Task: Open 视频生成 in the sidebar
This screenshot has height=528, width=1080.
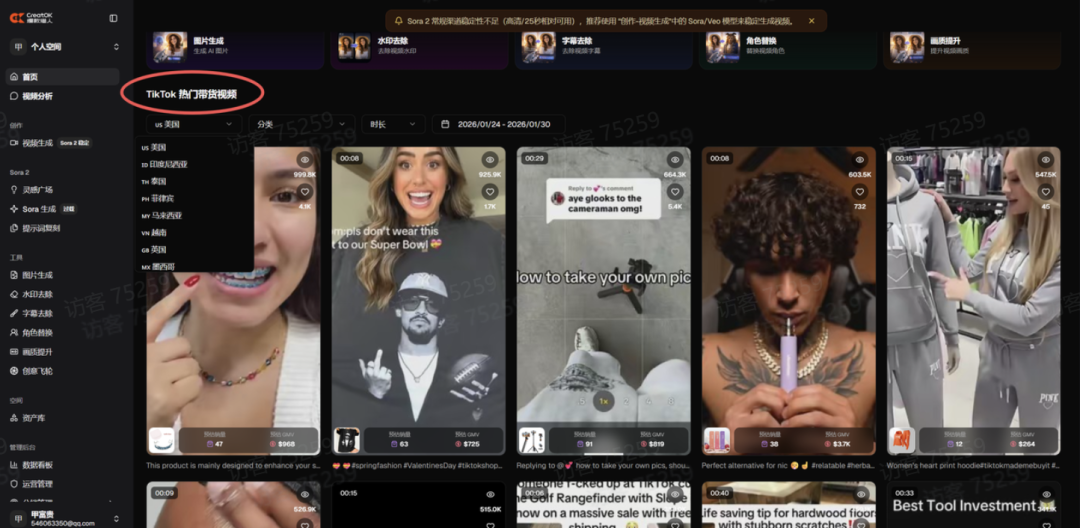Action: coord(62,142)
